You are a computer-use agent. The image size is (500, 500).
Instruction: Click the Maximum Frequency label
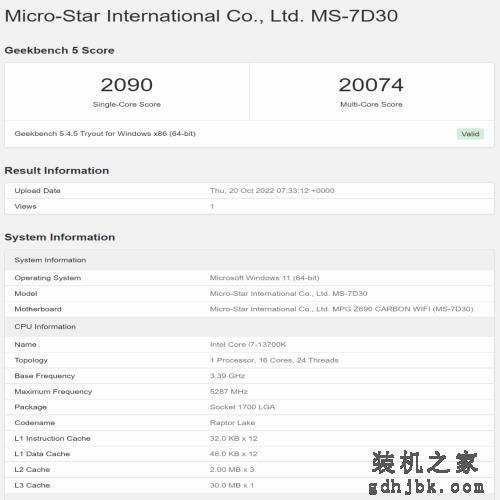[x=53, y=391]
